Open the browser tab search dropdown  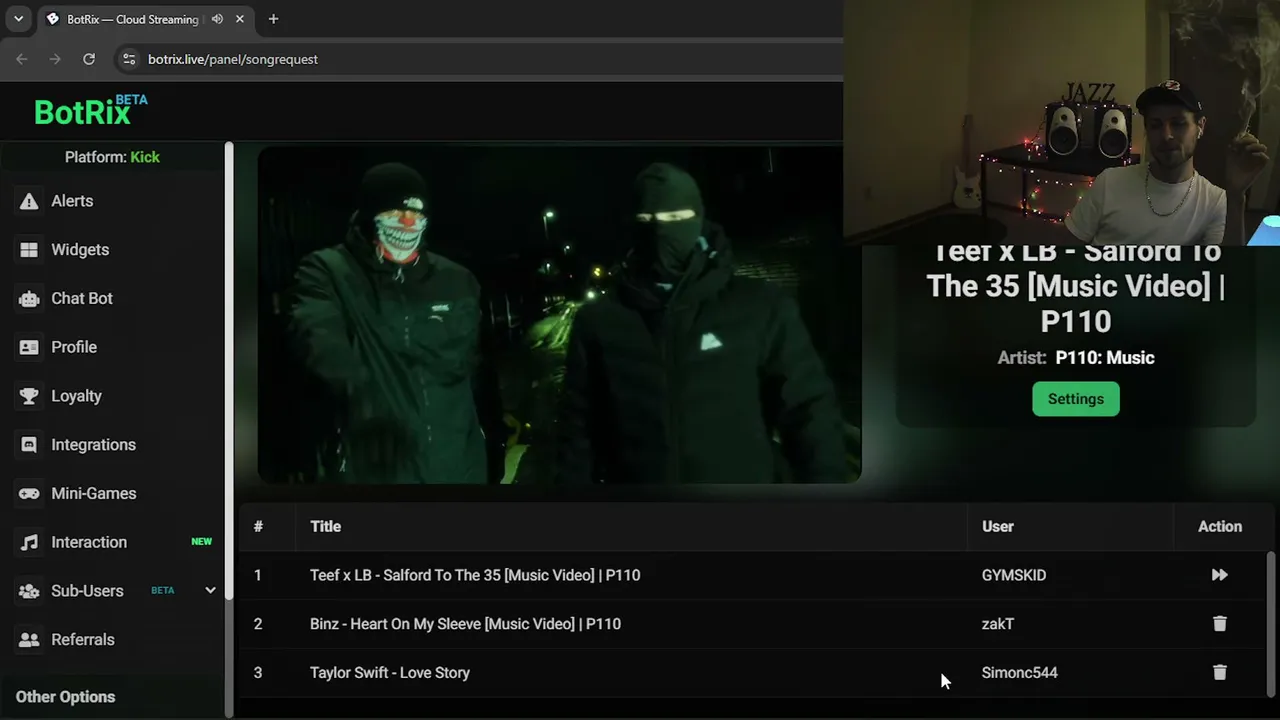pos(18,19)
